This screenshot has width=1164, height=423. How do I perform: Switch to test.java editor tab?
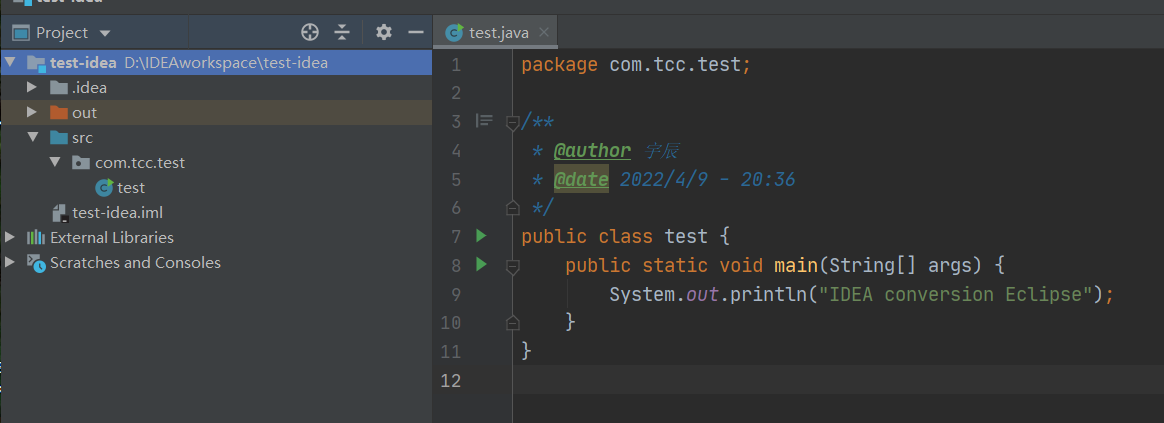(495, 33)
